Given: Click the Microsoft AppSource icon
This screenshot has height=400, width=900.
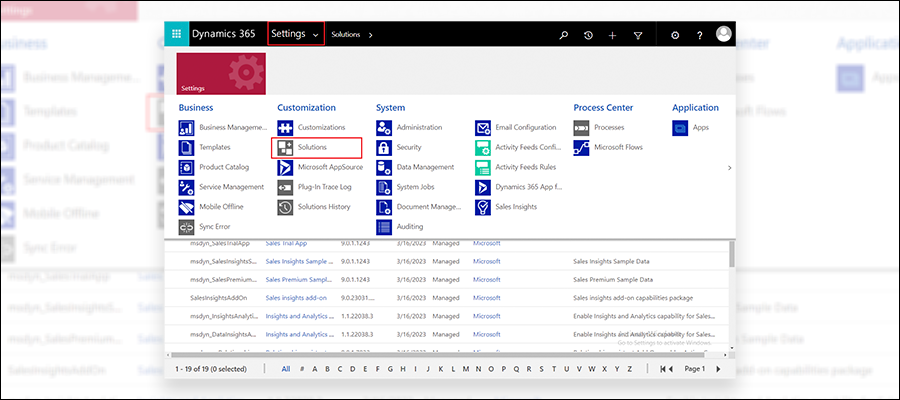Looking at the screenshot, I should coord(285,168).
